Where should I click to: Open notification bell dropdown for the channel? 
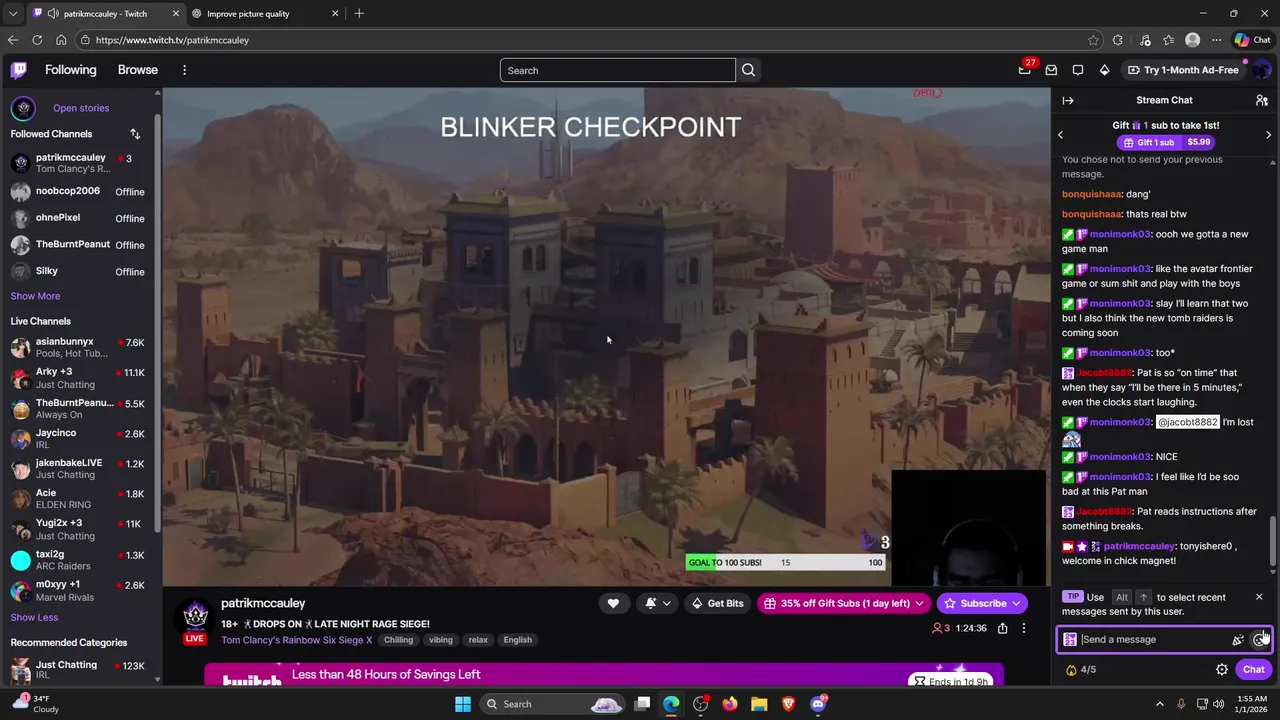coord(657,603)
